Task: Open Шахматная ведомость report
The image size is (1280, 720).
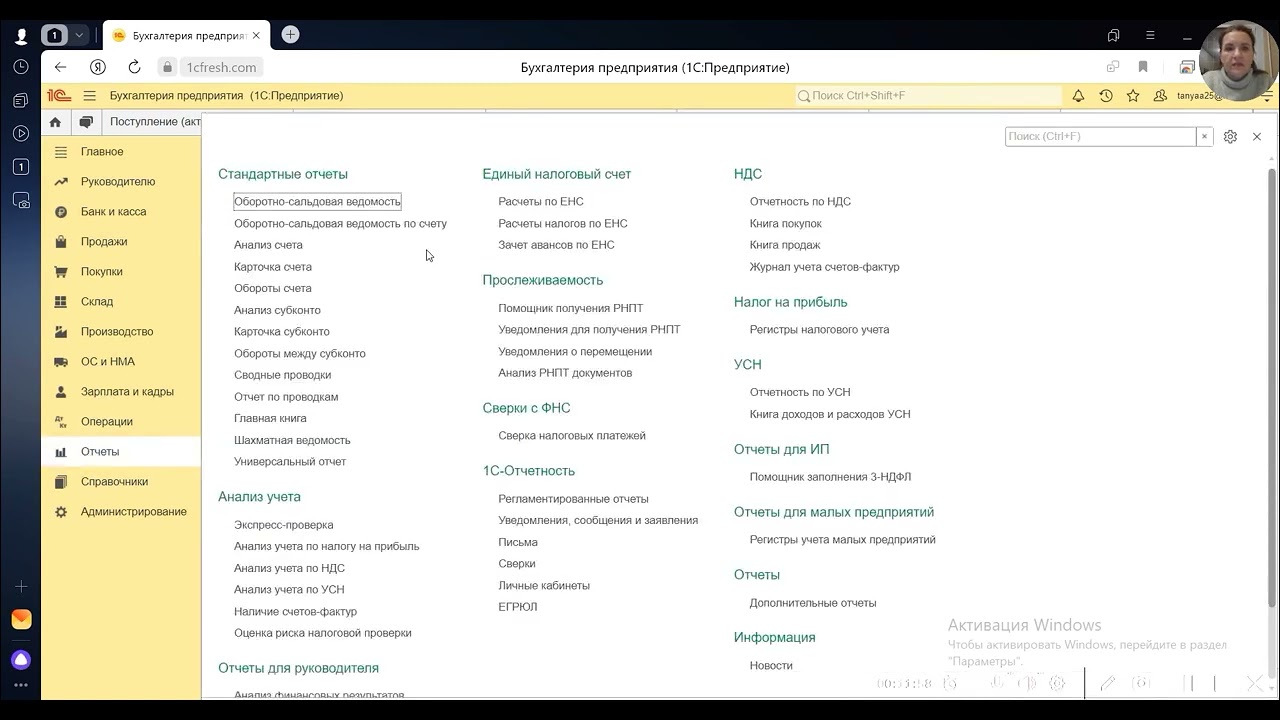Action: [292, 440]
